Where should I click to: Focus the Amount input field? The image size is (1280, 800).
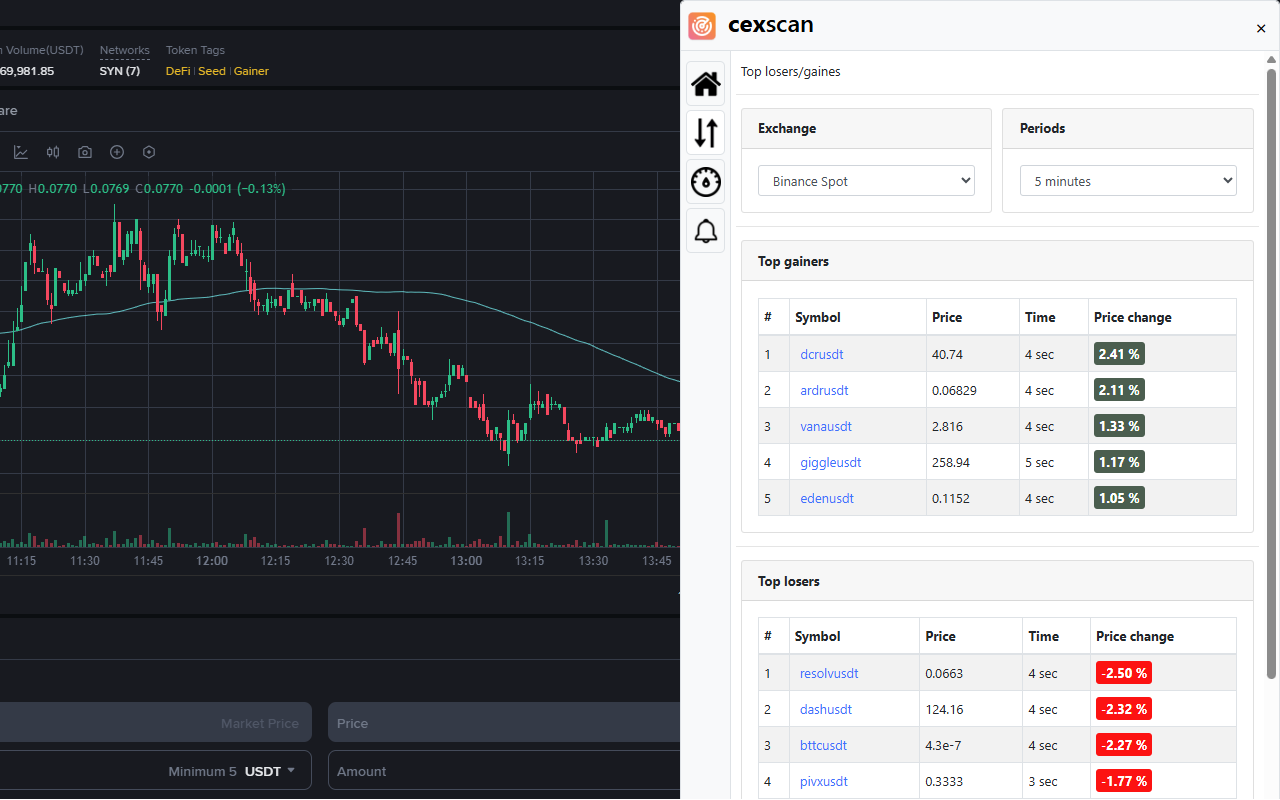pos(504,771)
